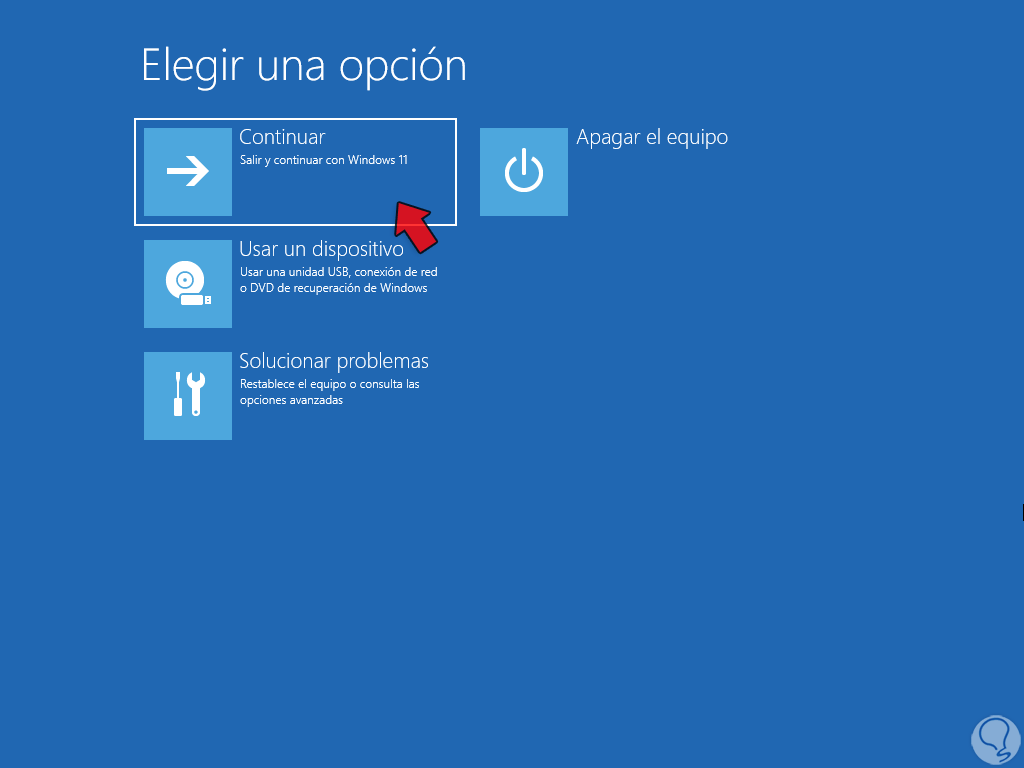Image resolution: width=1024 pixels, height=768 pixels.
Task: Click the screwdriver in the troubleshoot tile
Action: [x=178, y=394]
